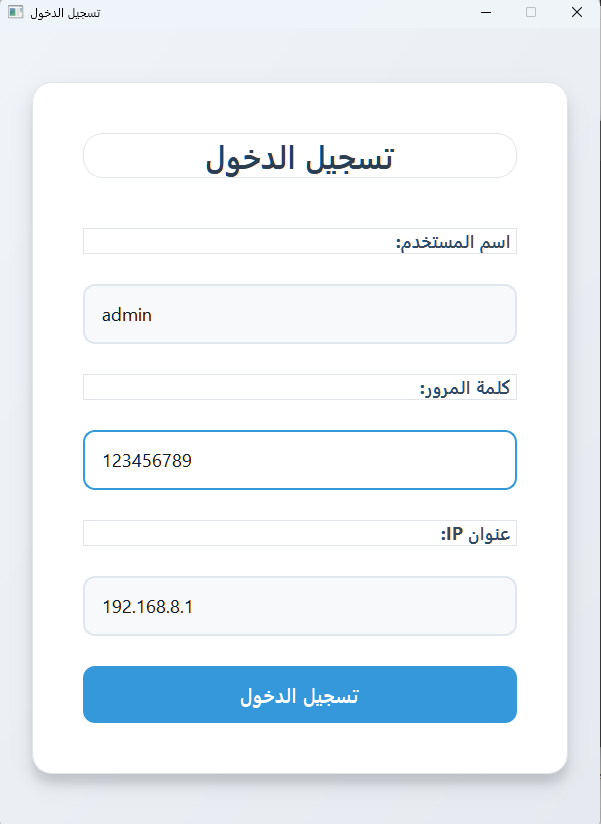Click the window title text in title bar
Image resolution: width=601 pixels, height=824 pixels.
click(x=65, y=13)
